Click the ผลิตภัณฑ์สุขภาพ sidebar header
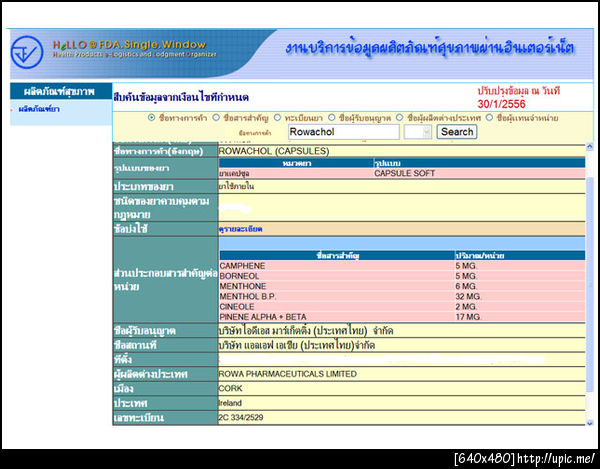The image size is (600, 469). pos(61,91)
